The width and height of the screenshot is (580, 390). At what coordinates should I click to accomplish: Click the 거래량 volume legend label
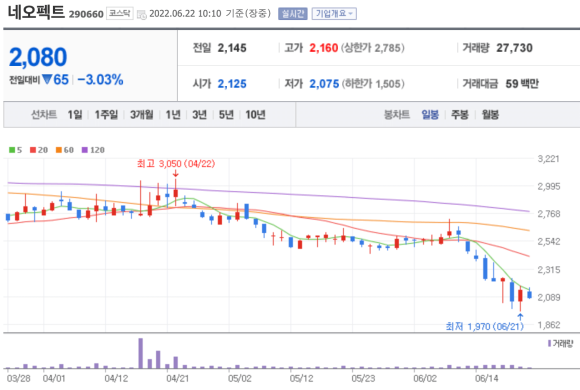(563, 344)
